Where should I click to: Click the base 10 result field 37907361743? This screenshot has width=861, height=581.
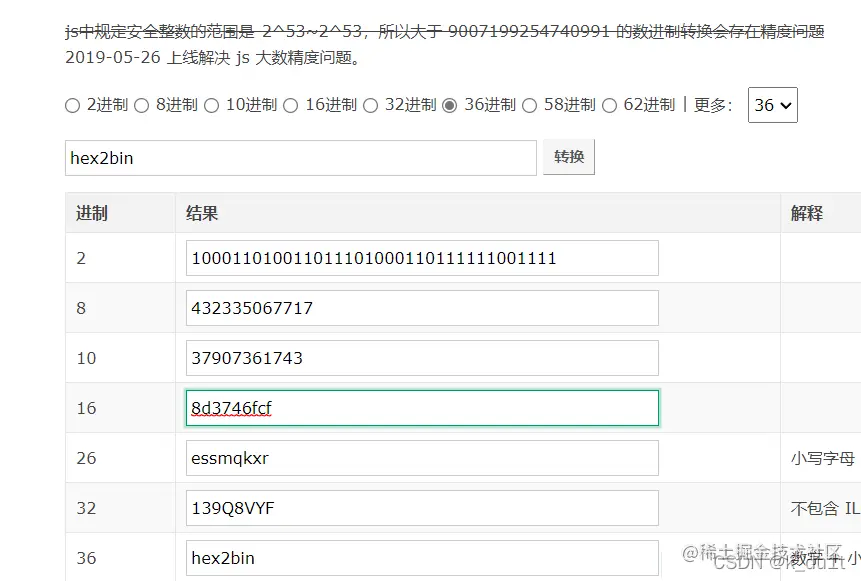pos(422,358)
